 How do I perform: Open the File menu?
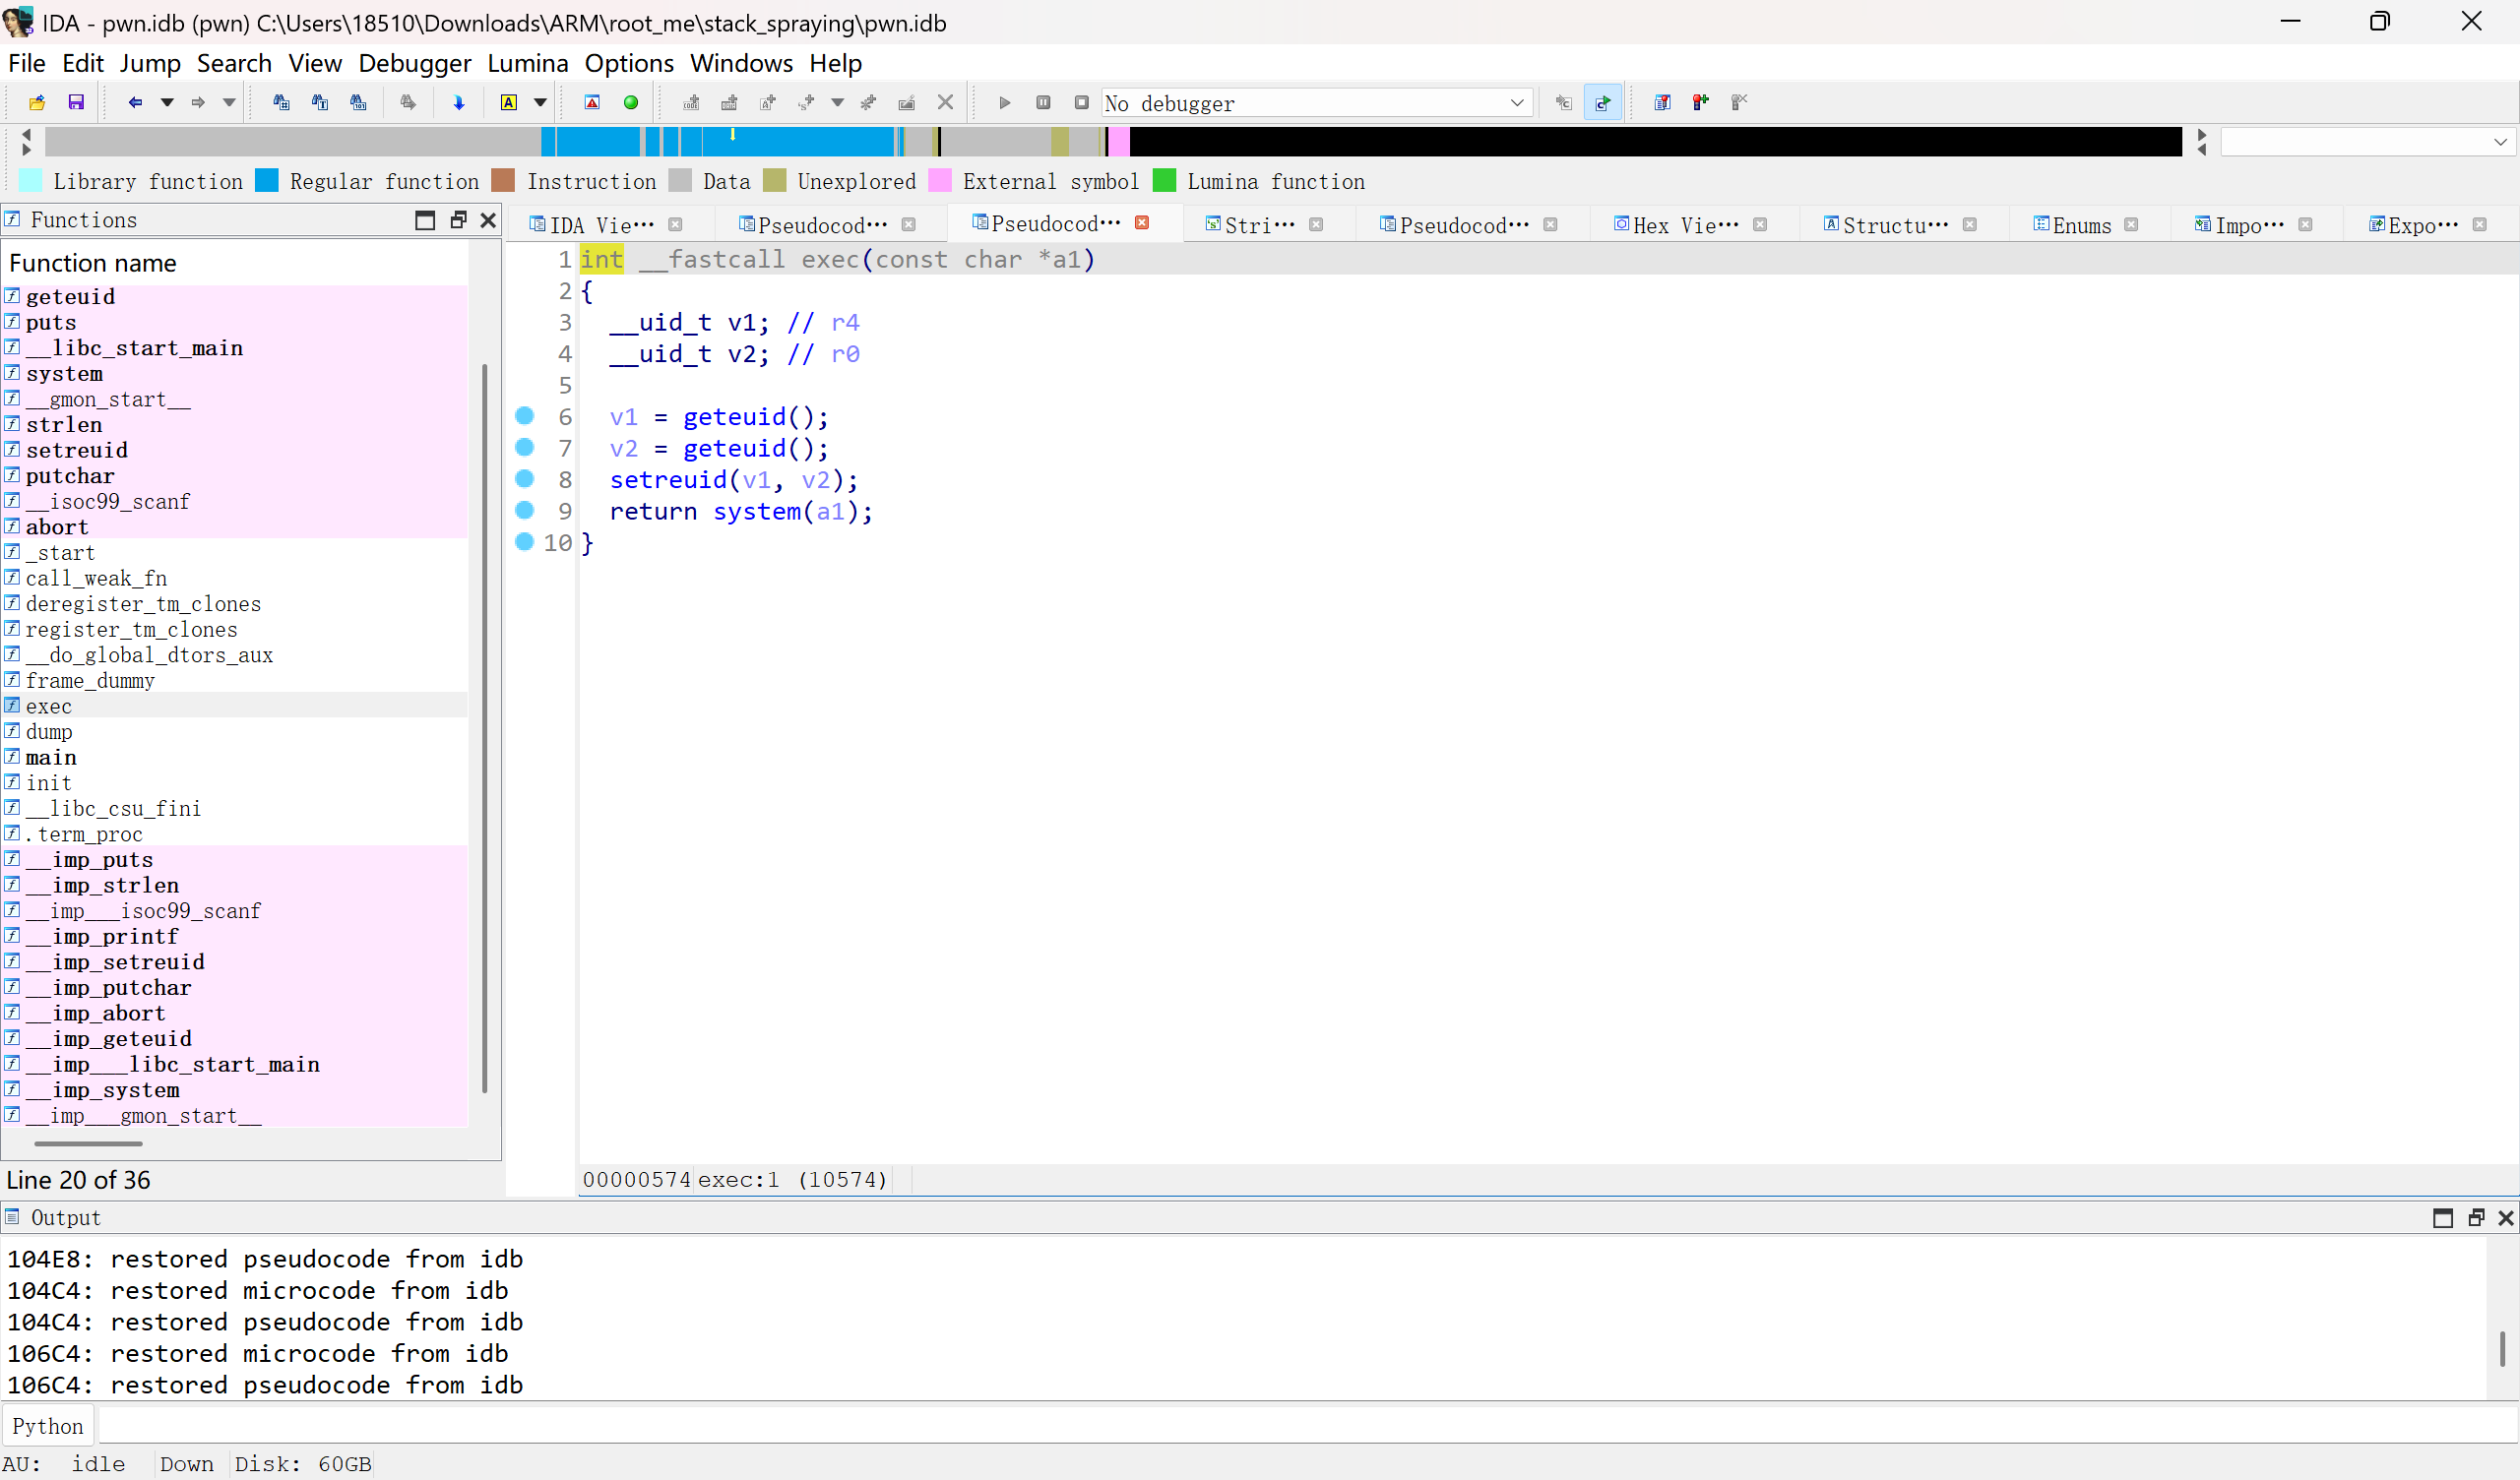tap(26, 63)
